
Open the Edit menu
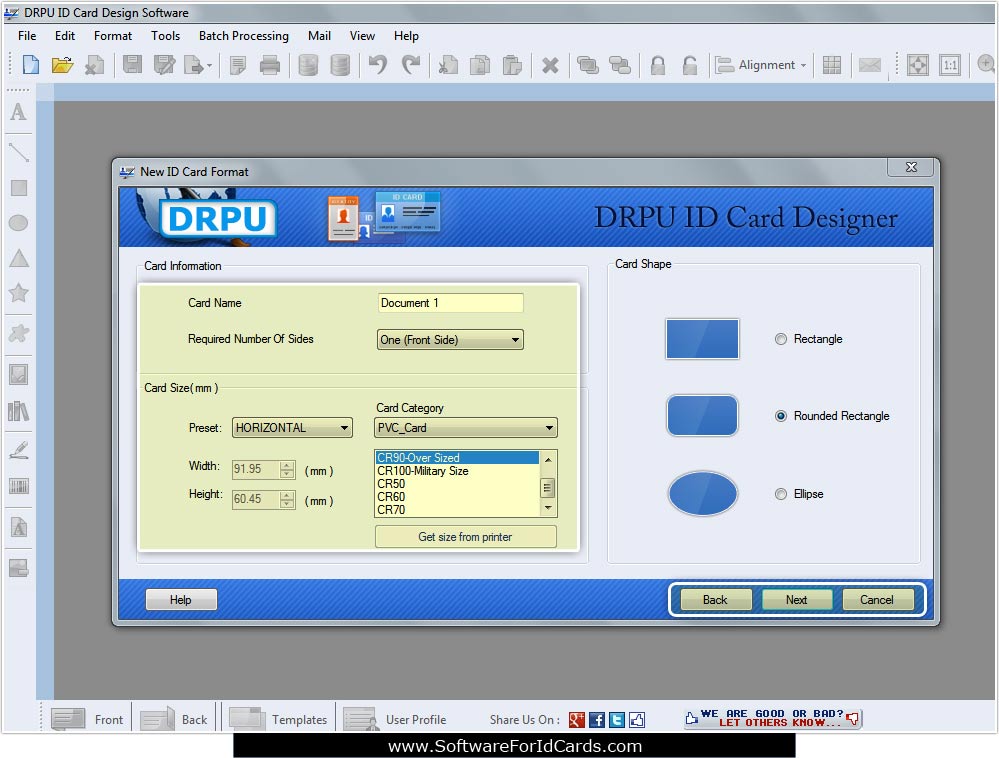64,36
